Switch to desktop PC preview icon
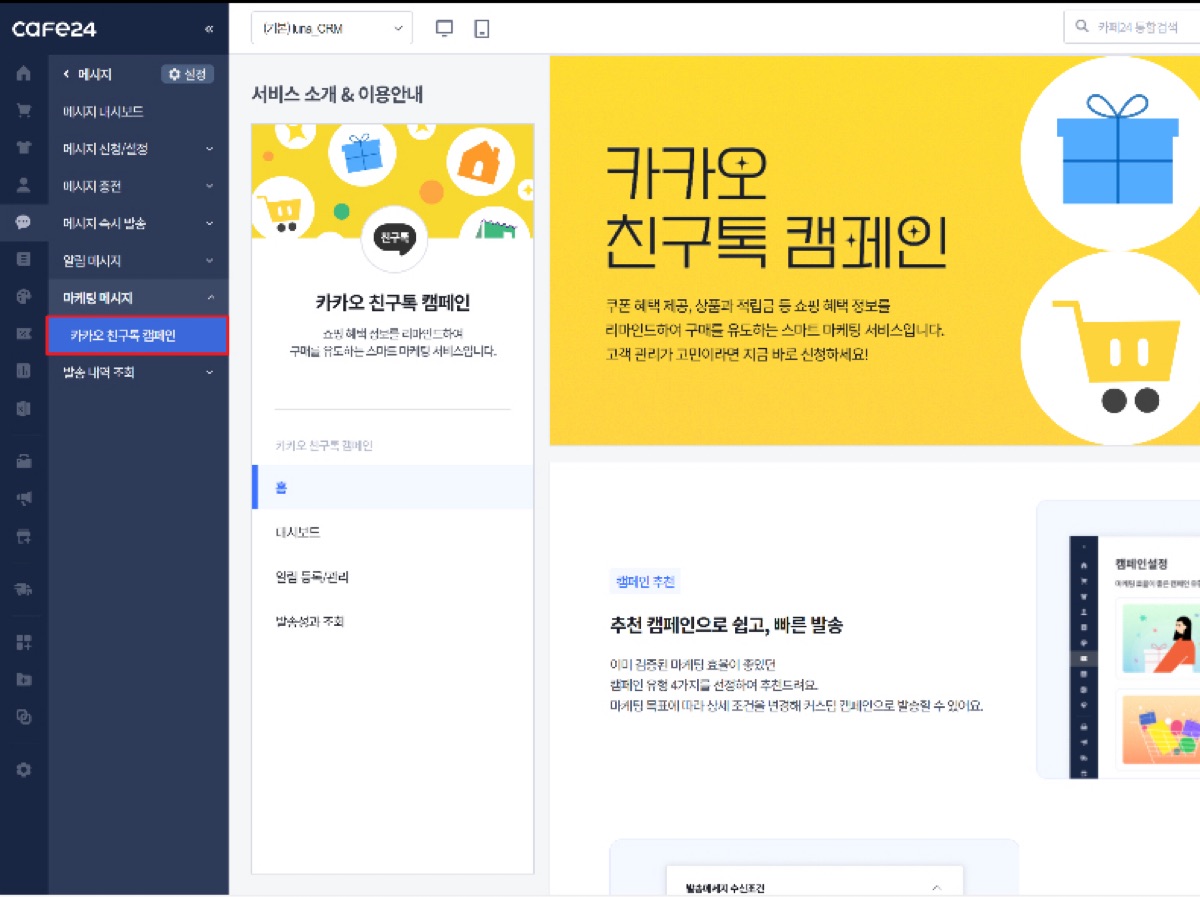The height and width of the screenshot is (897, 1200). pos(445,29)
